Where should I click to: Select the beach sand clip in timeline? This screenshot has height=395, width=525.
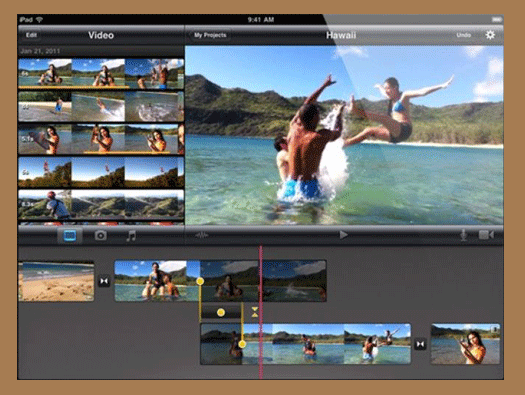click(x=56, y=281)
